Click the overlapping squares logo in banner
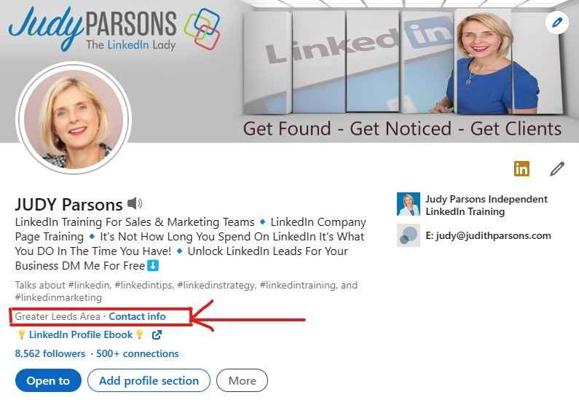The width and height of the screenshot is (579, 400). [x=202, y=29]
